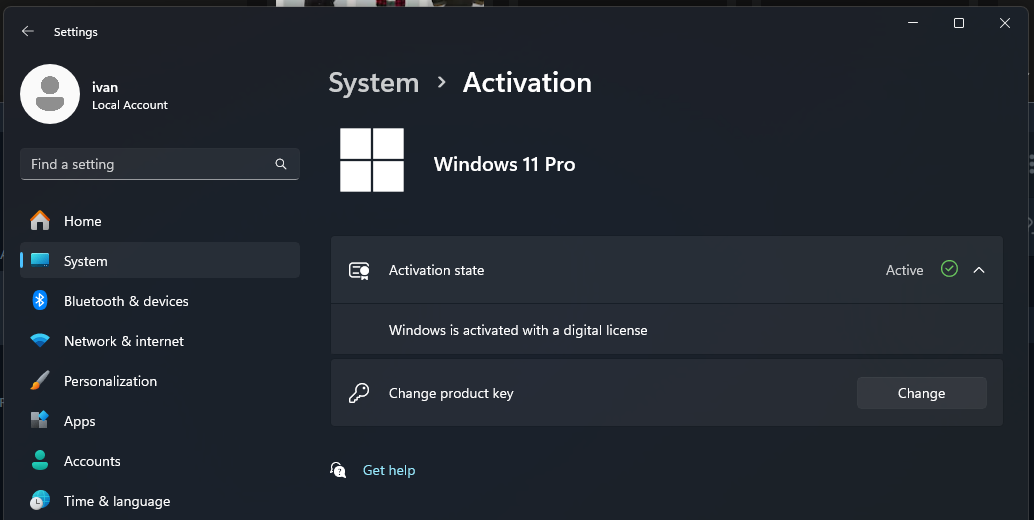1034x520 pixels.
Task: Click 'Windows is activated with a digital license'
Action: click(x=518, y=330)
